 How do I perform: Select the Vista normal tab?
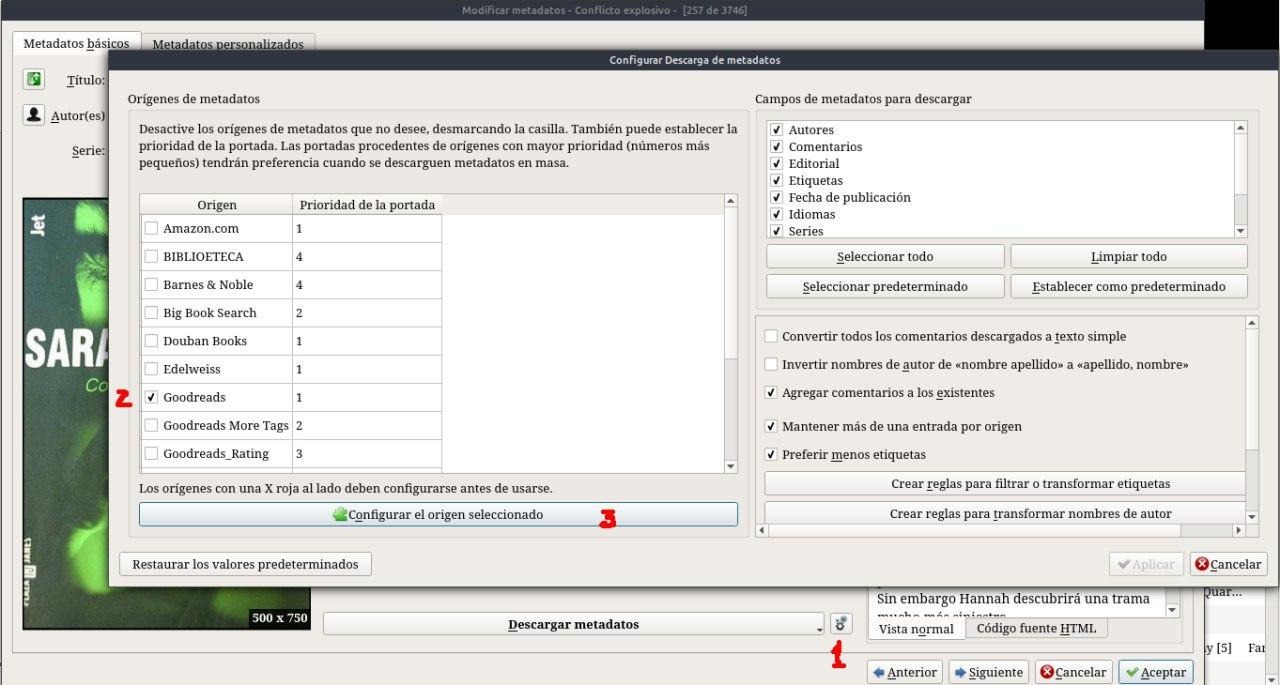[915, 629]
